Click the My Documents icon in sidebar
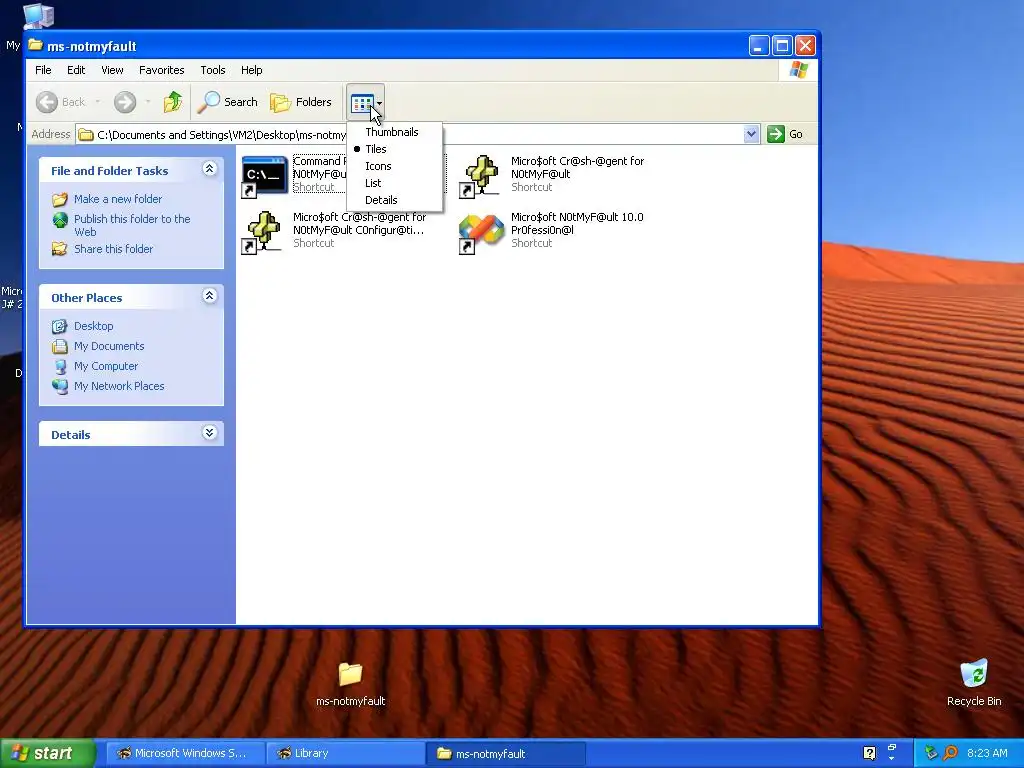The height and width of the screenshot is (768, 1024). tap(60, 346)
